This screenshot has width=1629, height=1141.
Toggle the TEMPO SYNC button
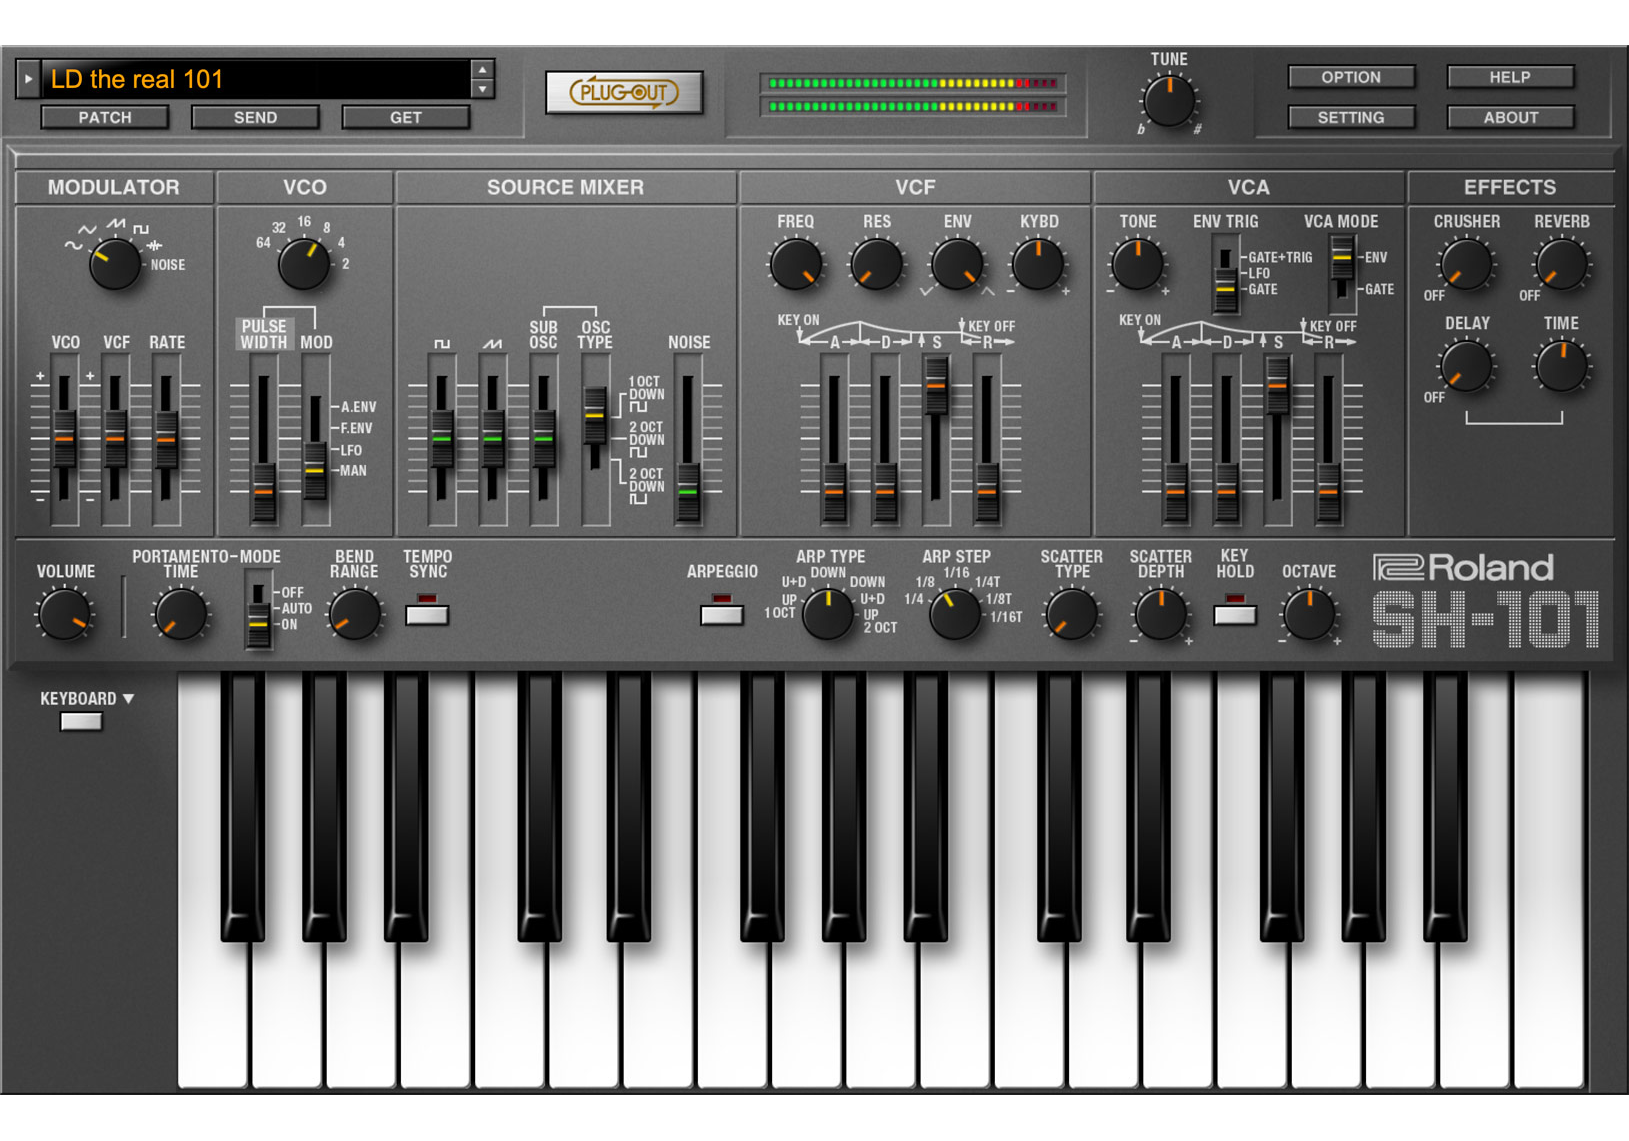pos(427,614)
